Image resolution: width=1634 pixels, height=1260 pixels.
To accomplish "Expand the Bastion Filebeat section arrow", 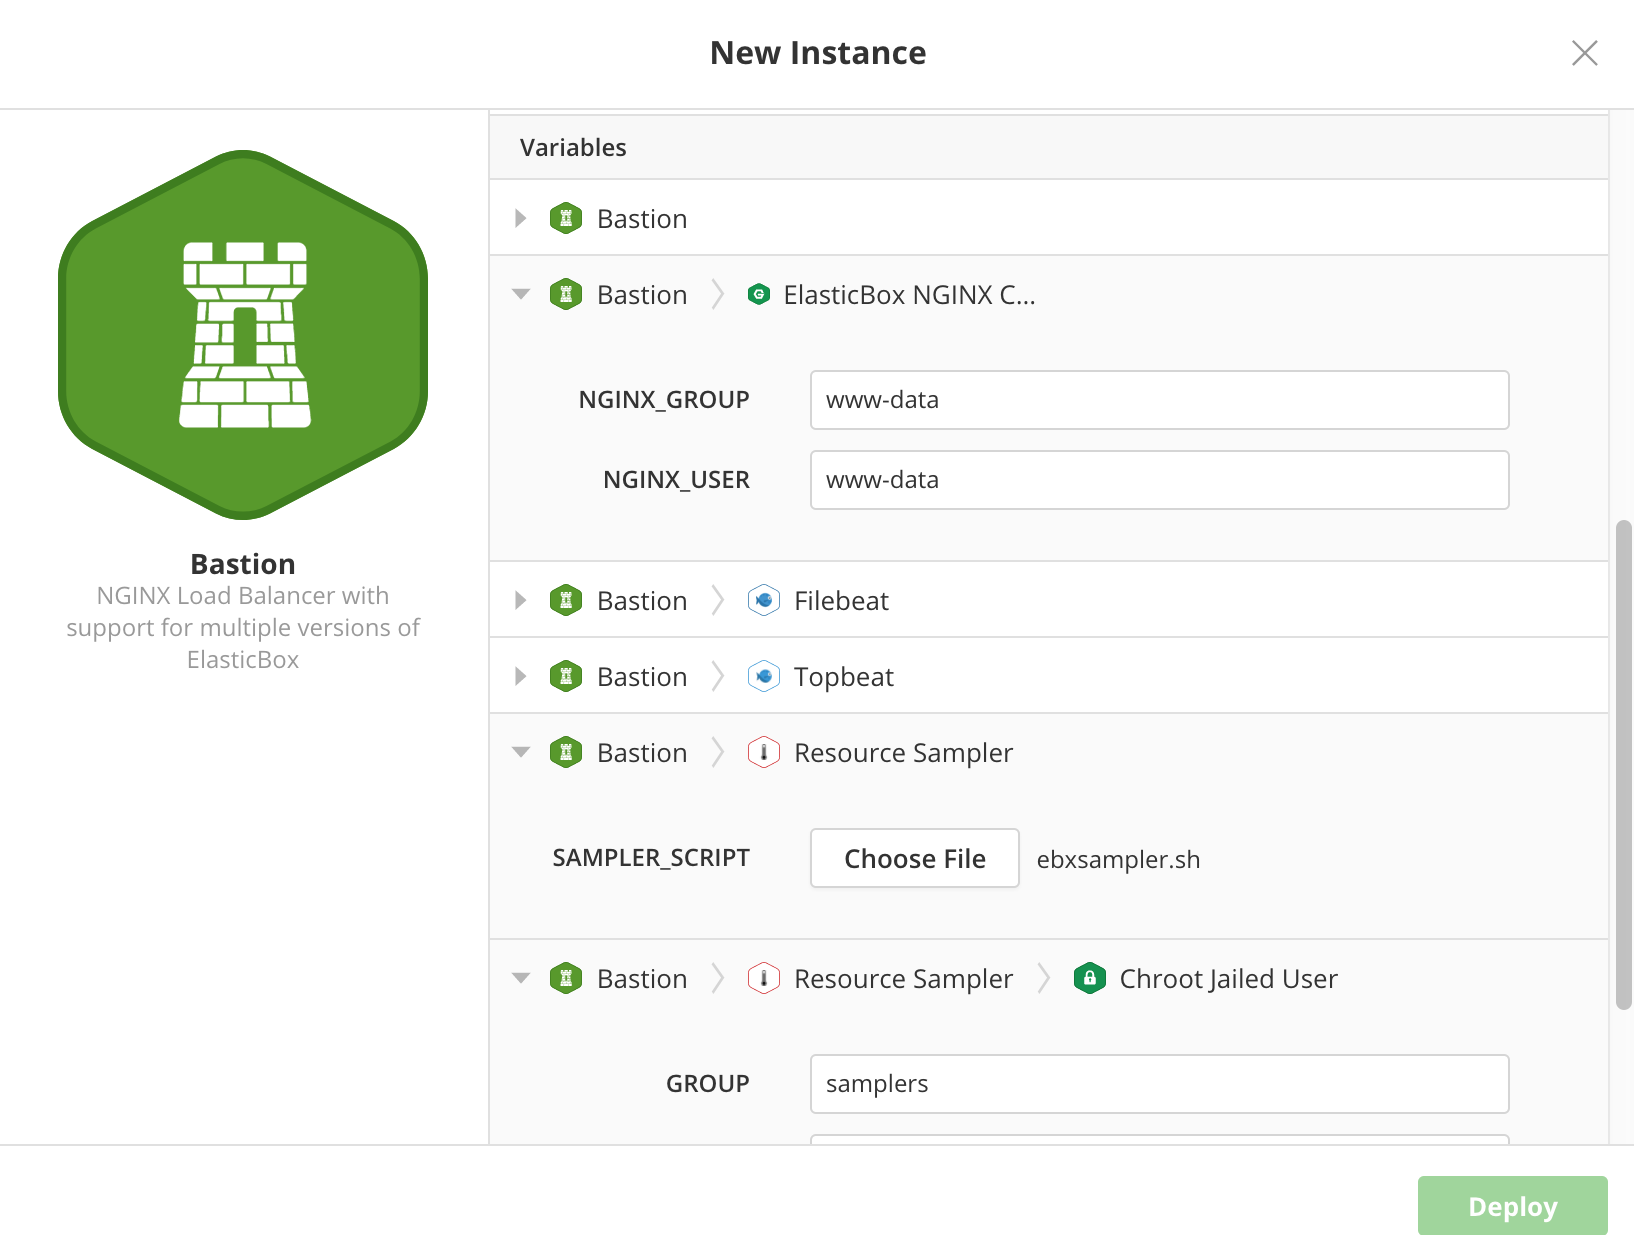I will (x=521, y=600).
